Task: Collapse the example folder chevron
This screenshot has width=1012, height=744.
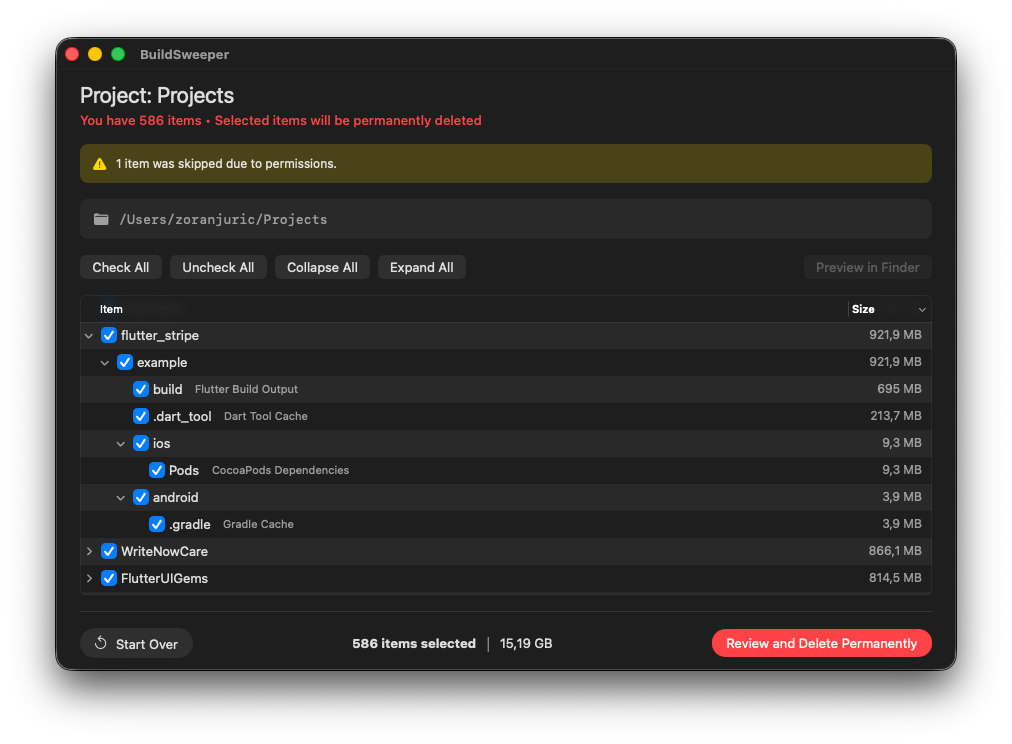Action: tap(105, 363)
